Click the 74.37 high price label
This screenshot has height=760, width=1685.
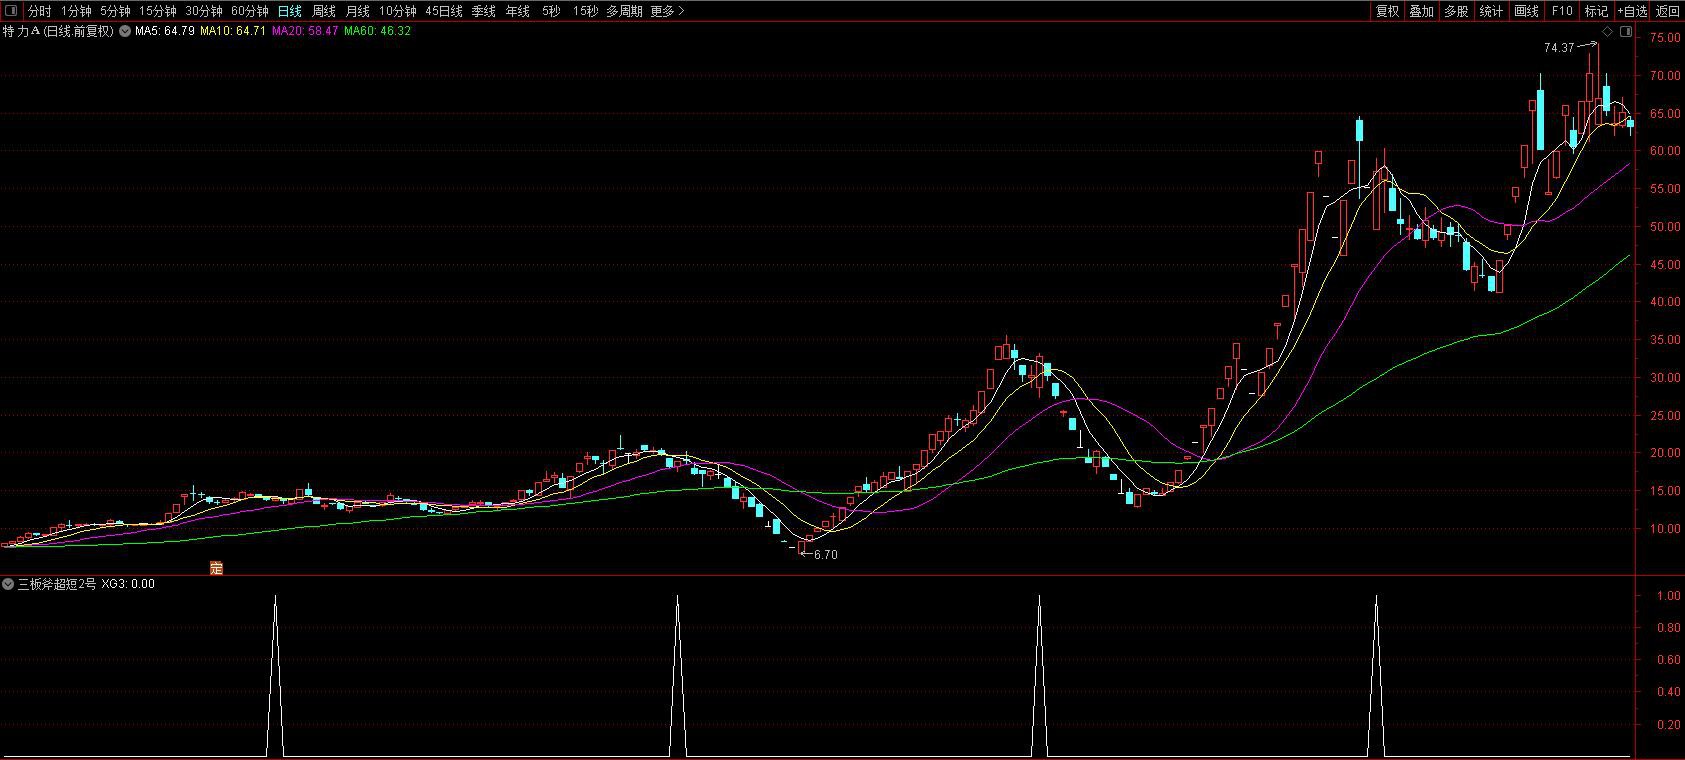click(1559, 47)
